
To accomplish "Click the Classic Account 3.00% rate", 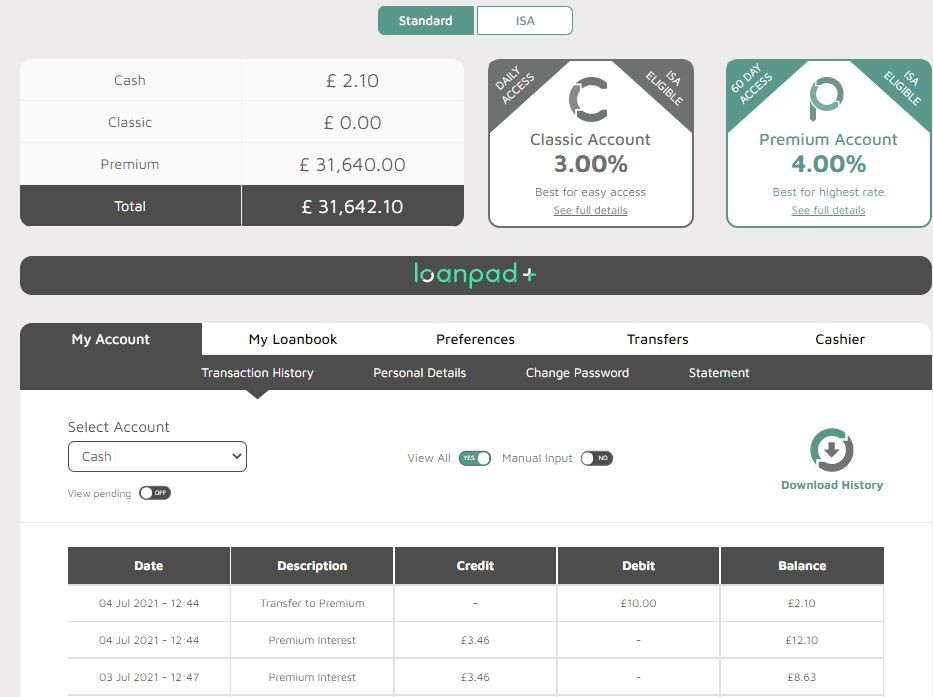I will pyautogui.click(x=591, y=164).
